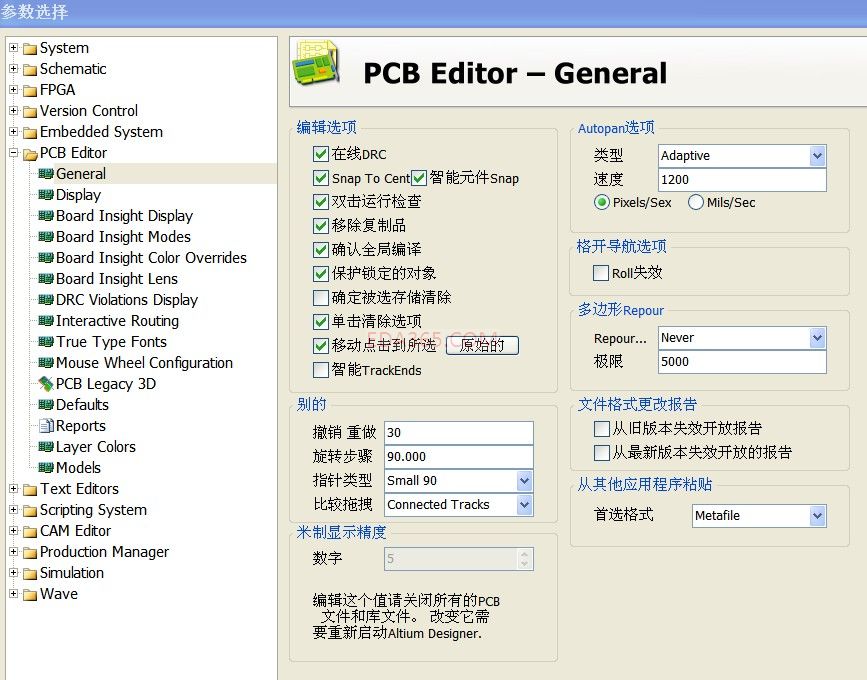Uncheck 双击运行检查 option

tap(321, 202)
